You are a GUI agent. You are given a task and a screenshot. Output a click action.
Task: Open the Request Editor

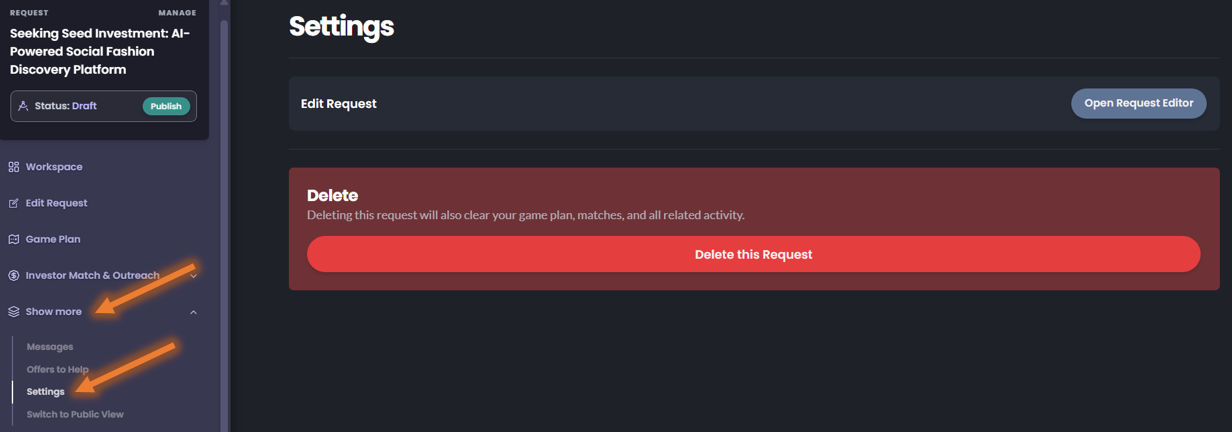[1138, 103]
